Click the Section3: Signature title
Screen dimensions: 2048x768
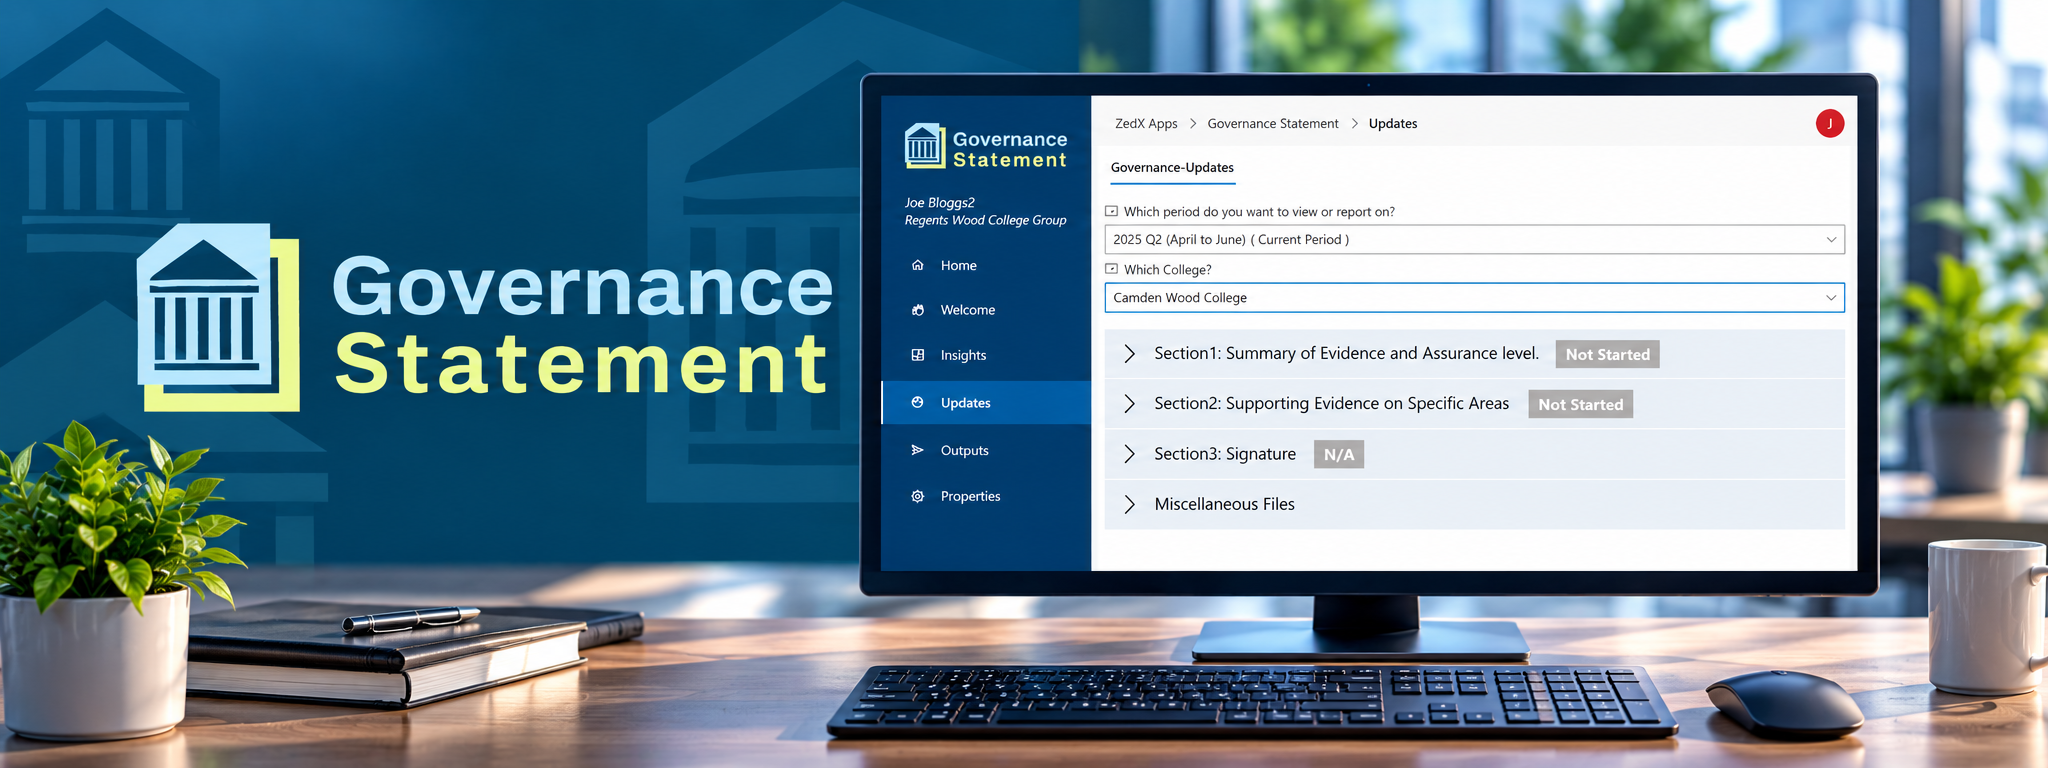coord(1225,454)
